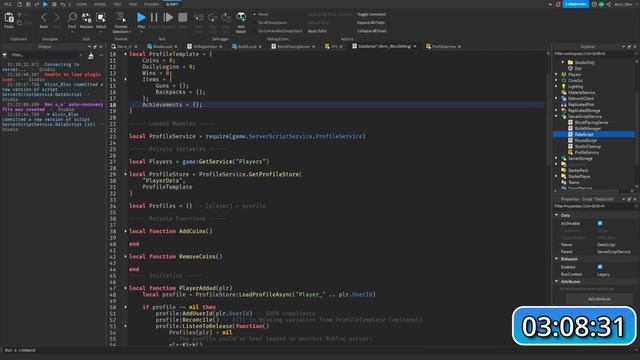Click the Share icon near username
Image resolution: width=640 pixels, height=360 pixels.
[609, 4]
